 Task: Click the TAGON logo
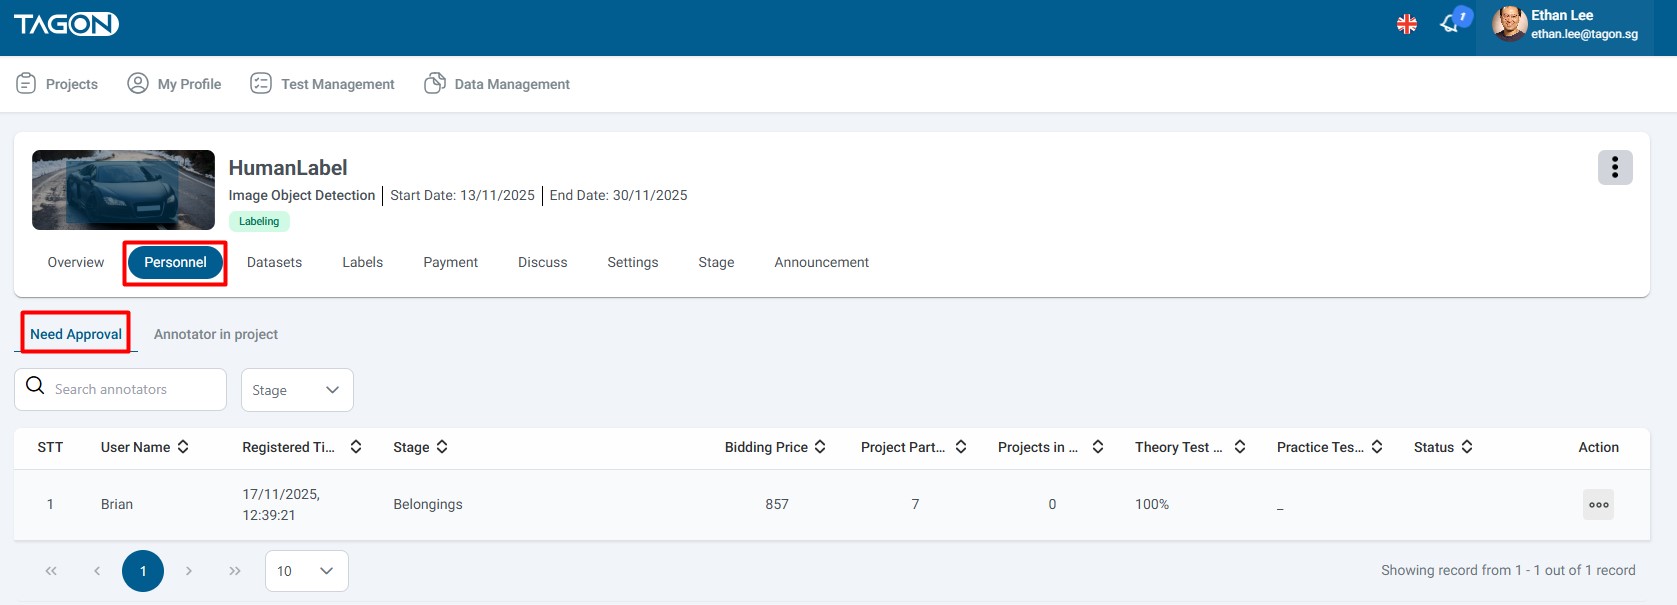pos(66,24)
